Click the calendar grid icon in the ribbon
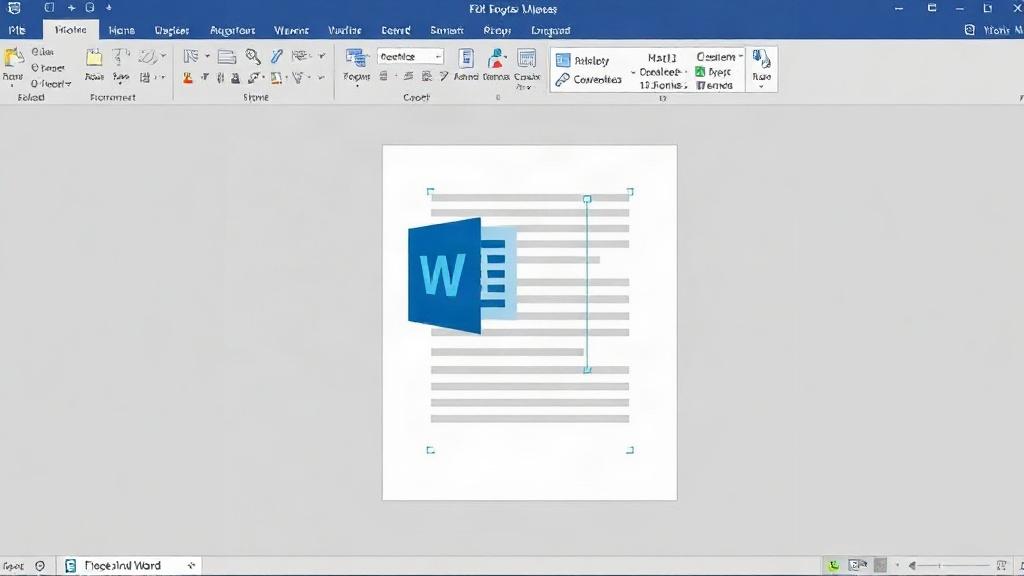This screenshot has width=1024, height=576. (x=526, y=58)
